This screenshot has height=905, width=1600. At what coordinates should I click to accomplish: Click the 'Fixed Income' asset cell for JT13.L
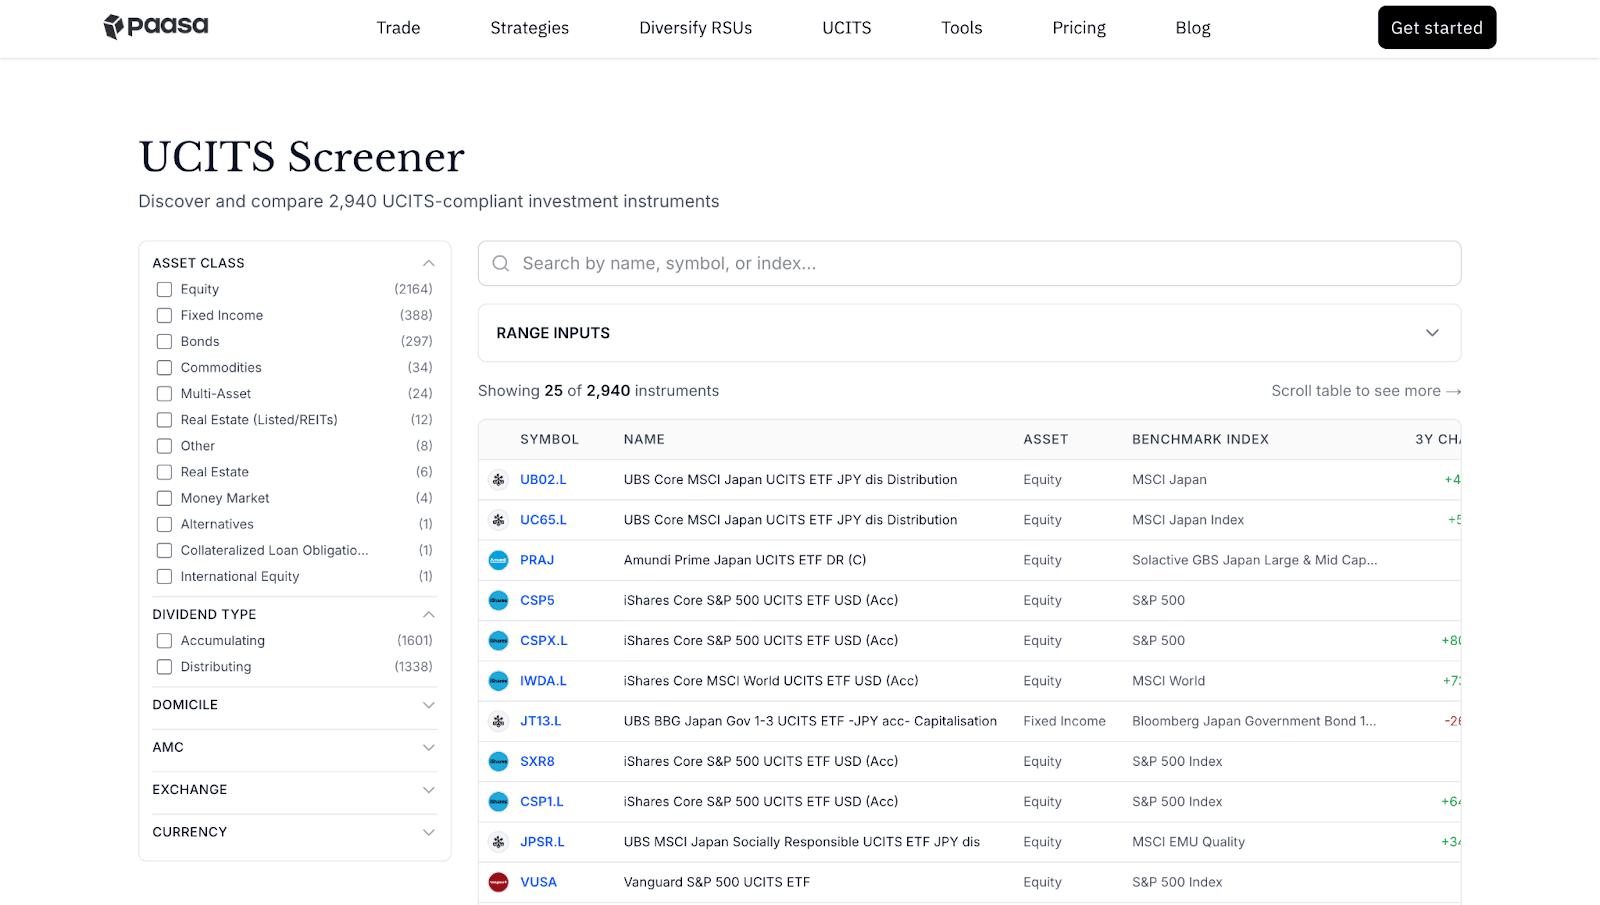[x=1064, y=721]
